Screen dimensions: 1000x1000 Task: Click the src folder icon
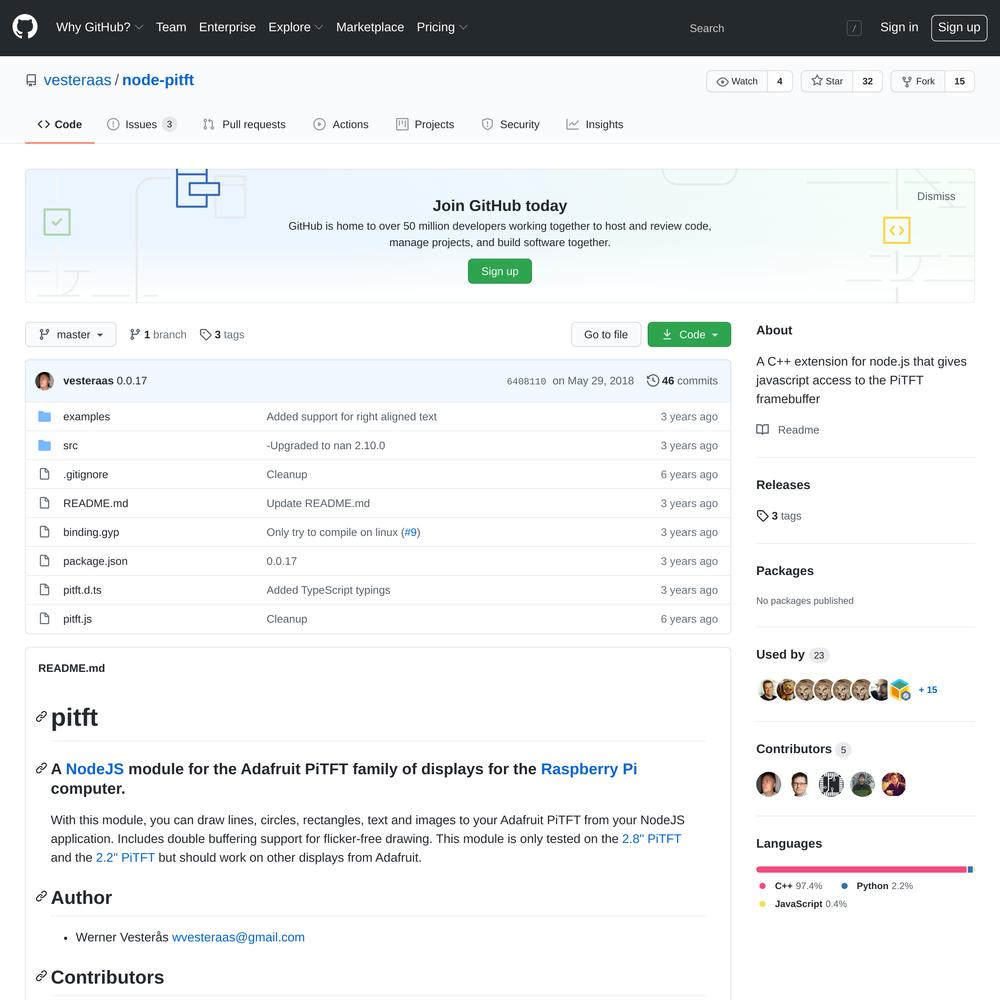click(45, 445)
